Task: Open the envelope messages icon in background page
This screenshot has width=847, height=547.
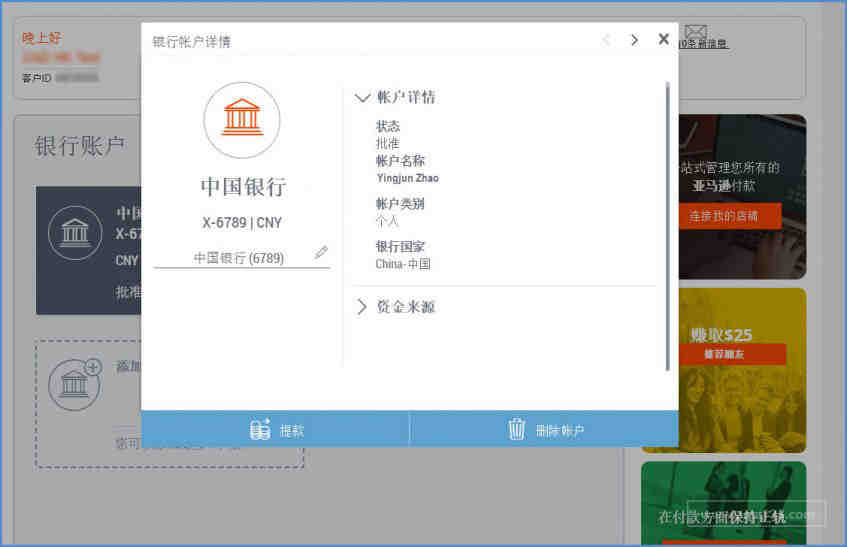Action: 696,31
